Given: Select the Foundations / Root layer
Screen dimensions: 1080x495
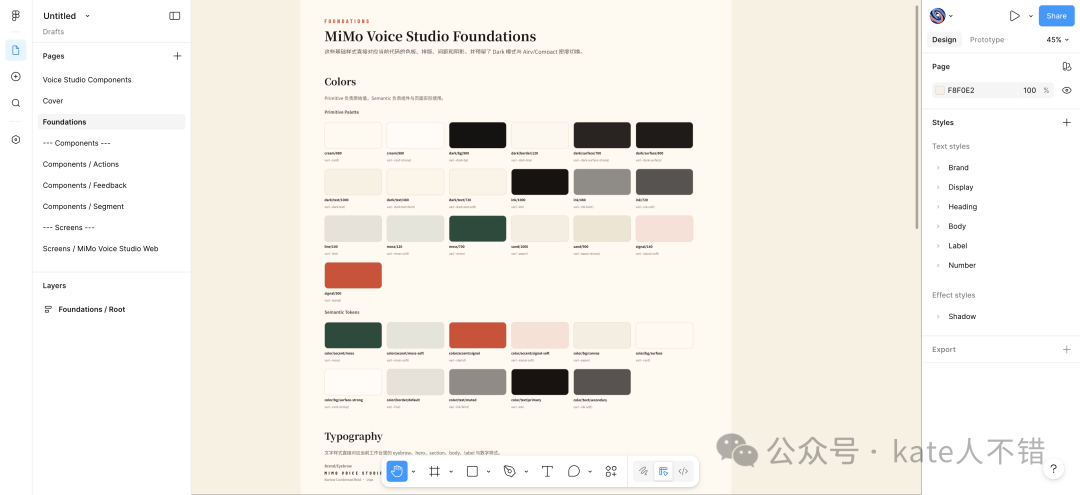Looking at the screenshot, I should coord(91,309).
